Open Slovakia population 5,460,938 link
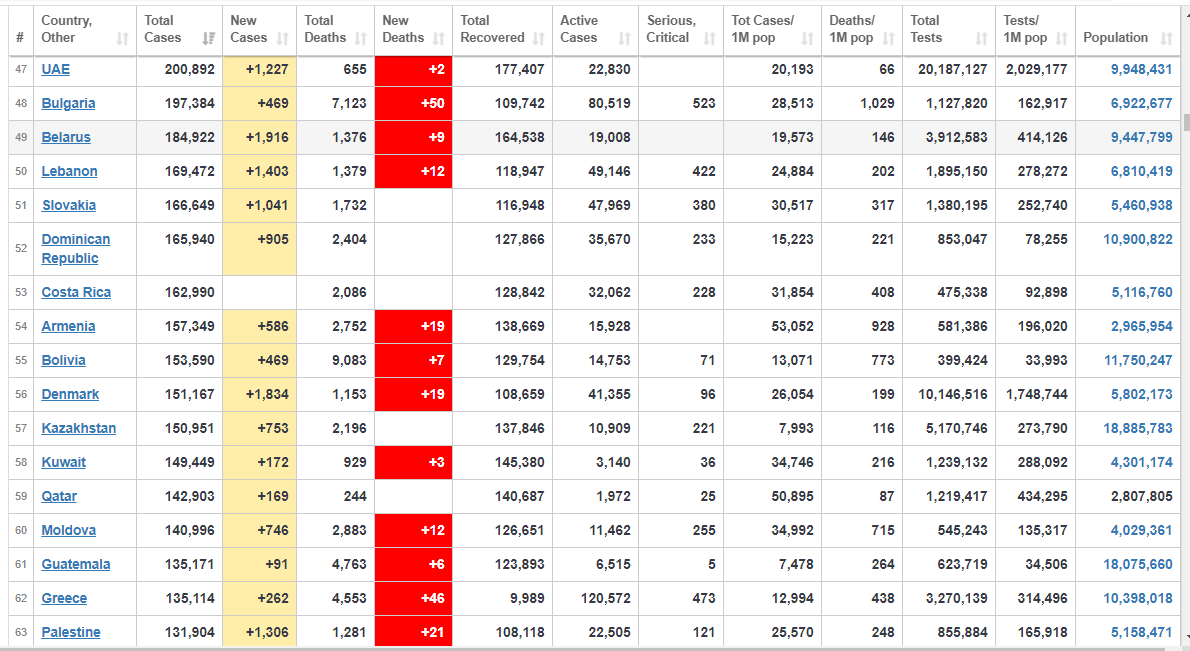This screenshot has width=1190, height=651. [x=1141, y=206]
